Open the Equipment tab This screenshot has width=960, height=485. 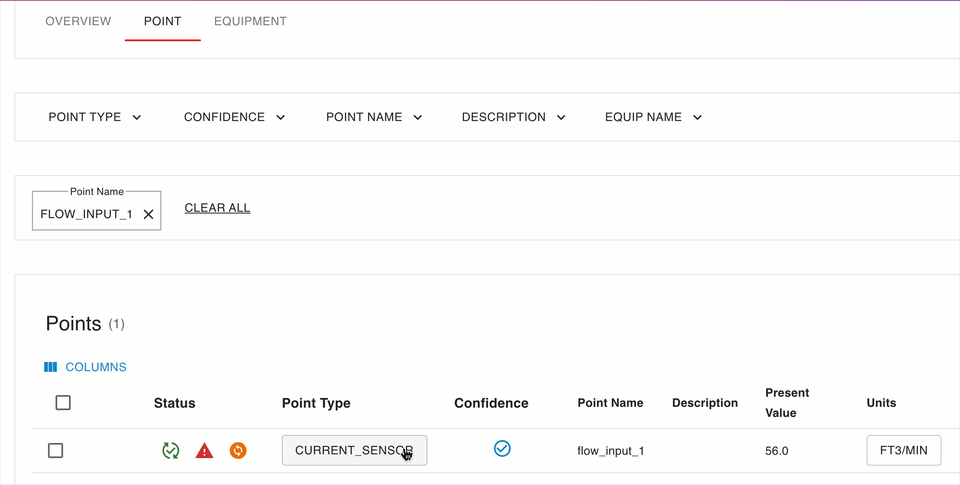(x=250, y=21)
